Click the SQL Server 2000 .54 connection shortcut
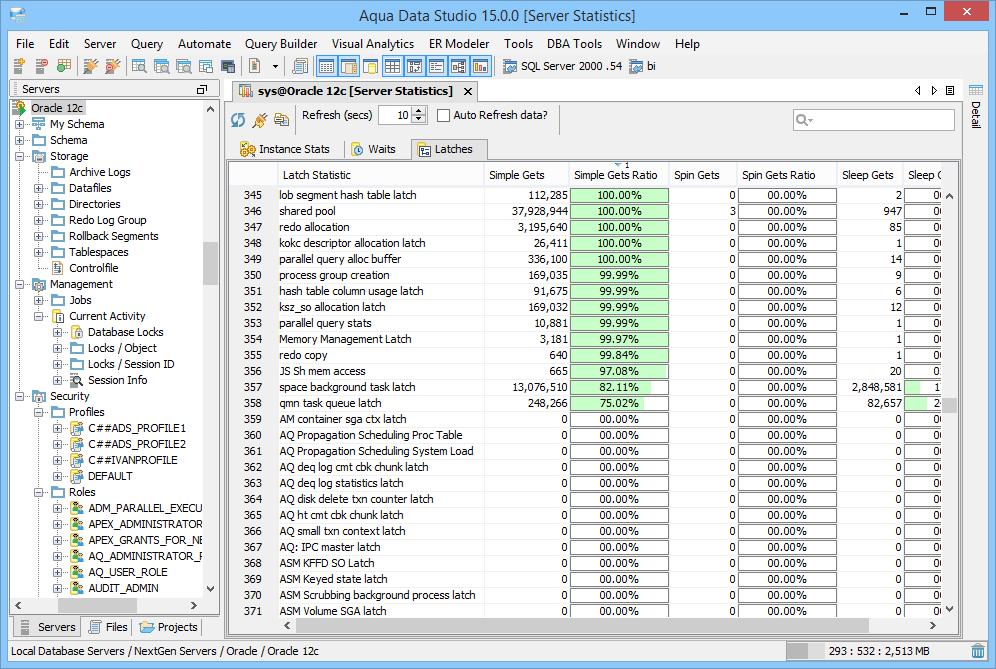Screen dimensions: 996x669 [563, 66]
